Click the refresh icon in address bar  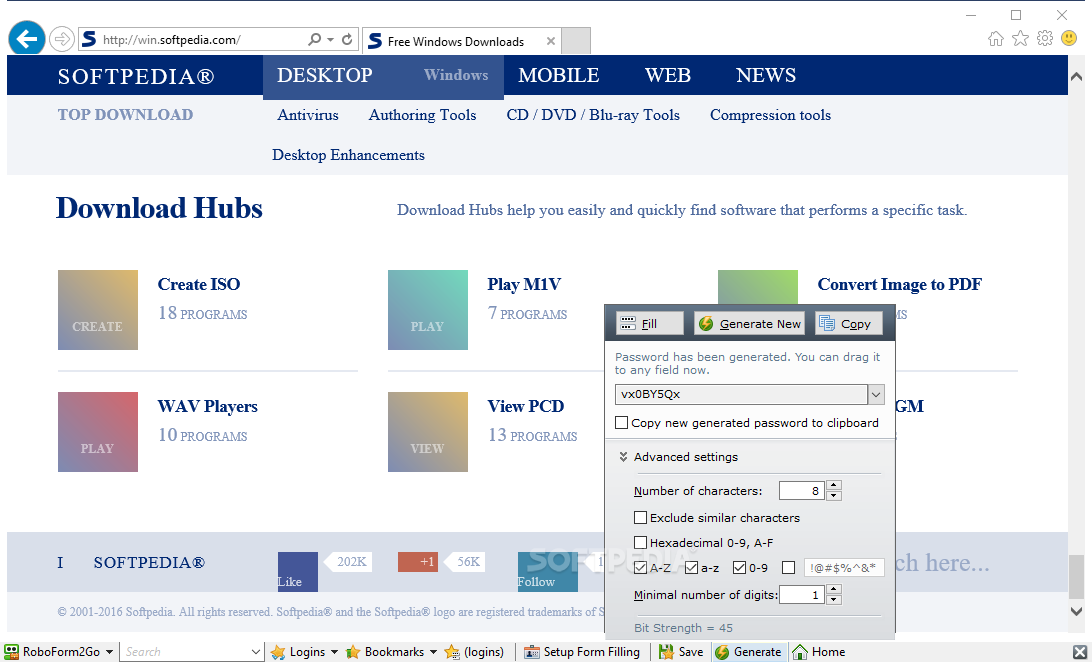[347, 40]
